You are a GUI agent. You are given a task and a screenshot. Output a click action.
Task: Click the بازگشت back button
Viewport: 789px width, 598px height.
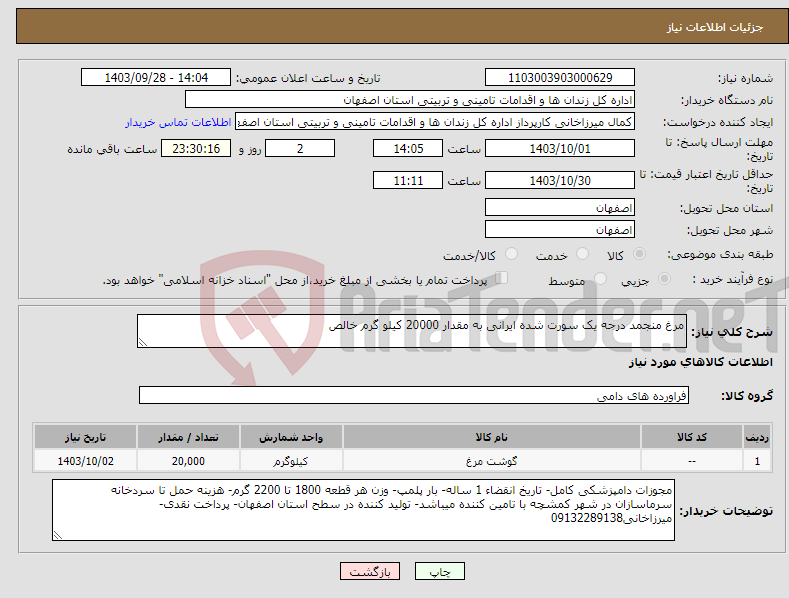point(370,571)
